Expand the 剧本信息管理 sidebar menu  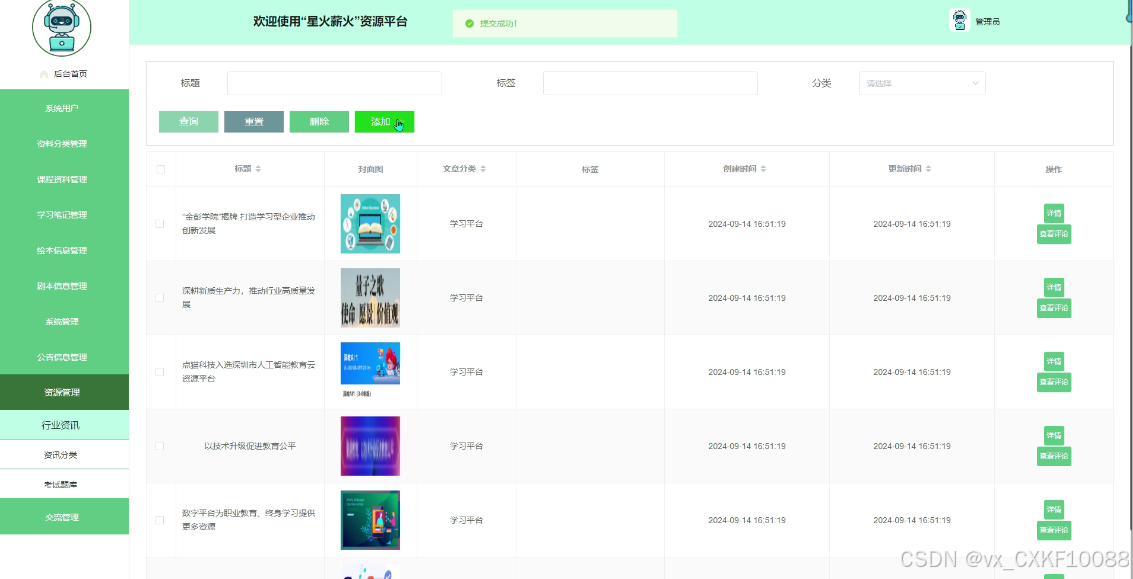64,286
